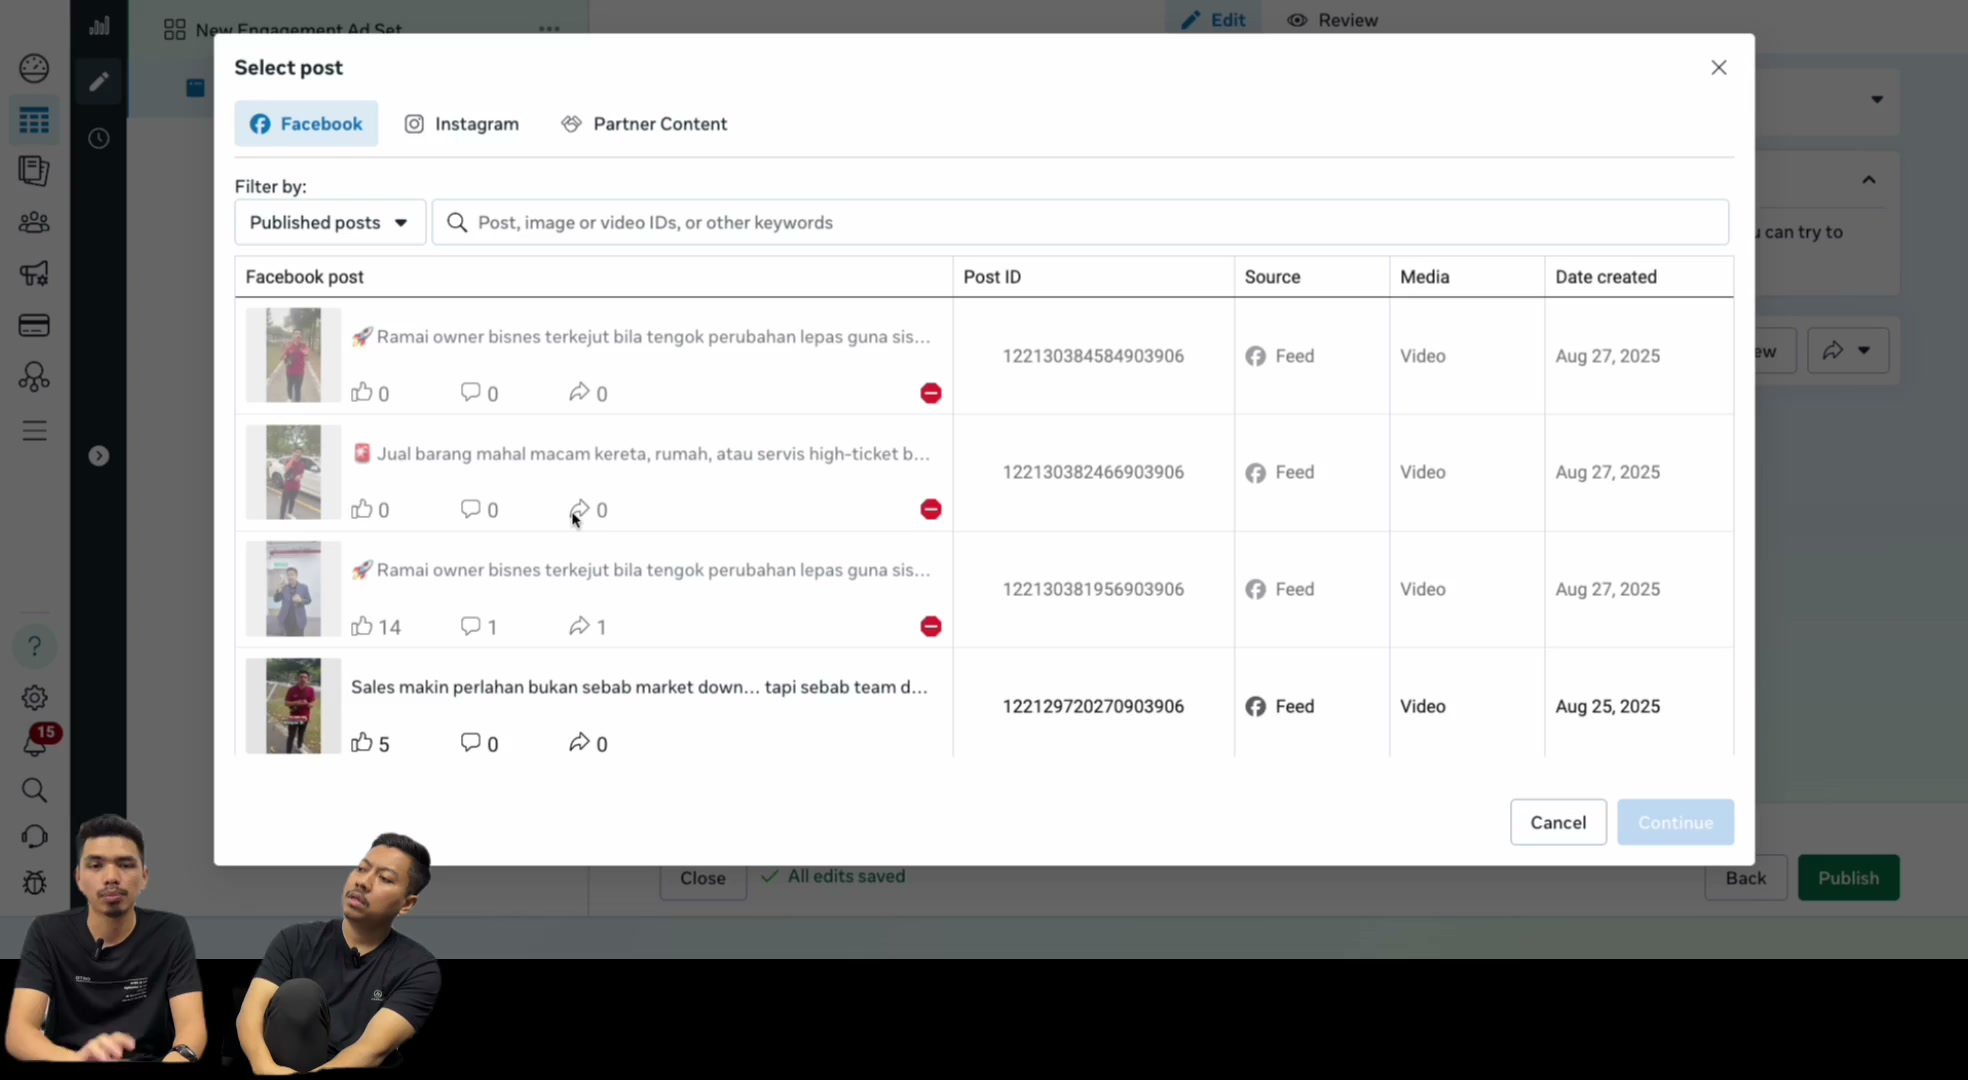
Task: Open settings gear icon in sidebar
Action: coord(34,698)
